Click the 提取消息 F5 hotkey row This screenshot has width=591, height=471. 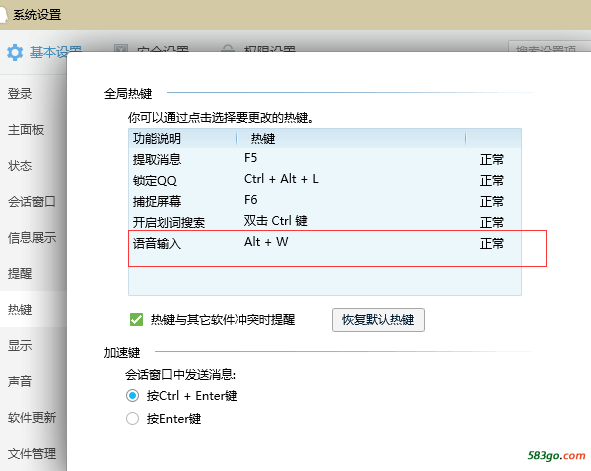[325, 159]
